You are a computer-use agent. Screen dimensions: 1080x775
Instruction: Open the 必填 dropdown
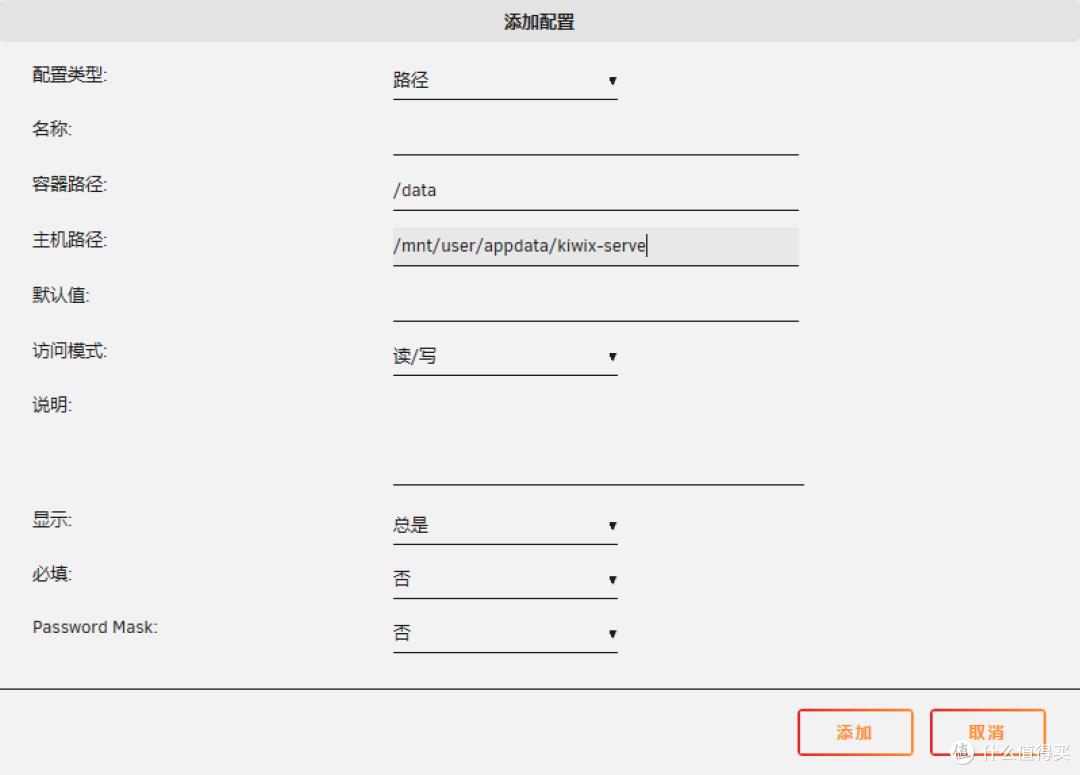pyautogui.click(x=505, y=577)
